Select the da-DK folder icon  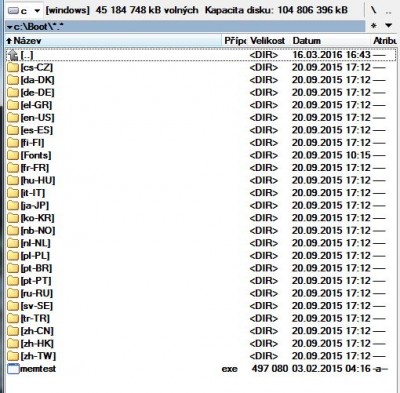(x=13, y=80)
